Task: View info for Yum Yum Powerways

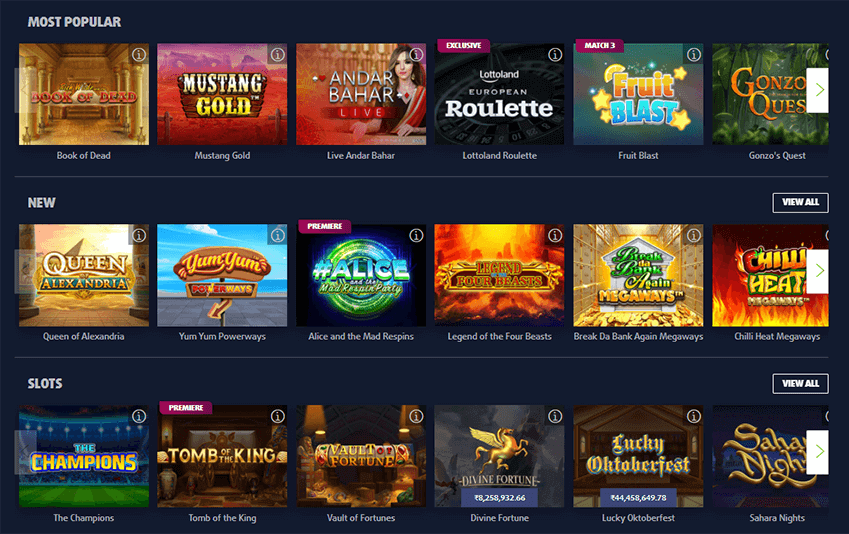Action: coord(278,236)
